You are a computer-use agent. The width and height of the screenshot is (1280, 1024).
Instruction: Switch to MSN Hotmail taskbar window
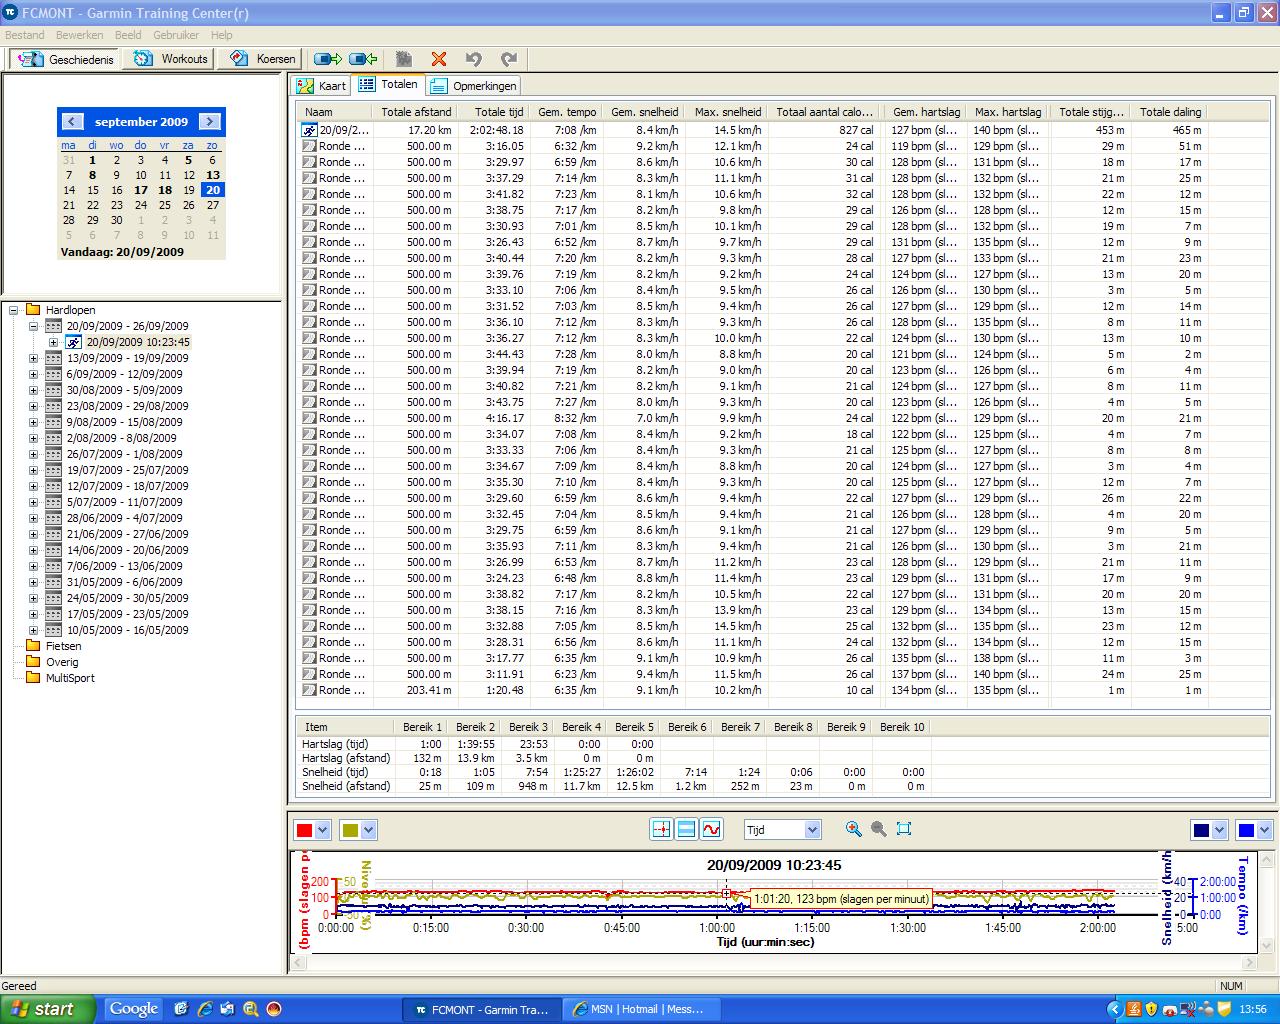point(640,1009)
